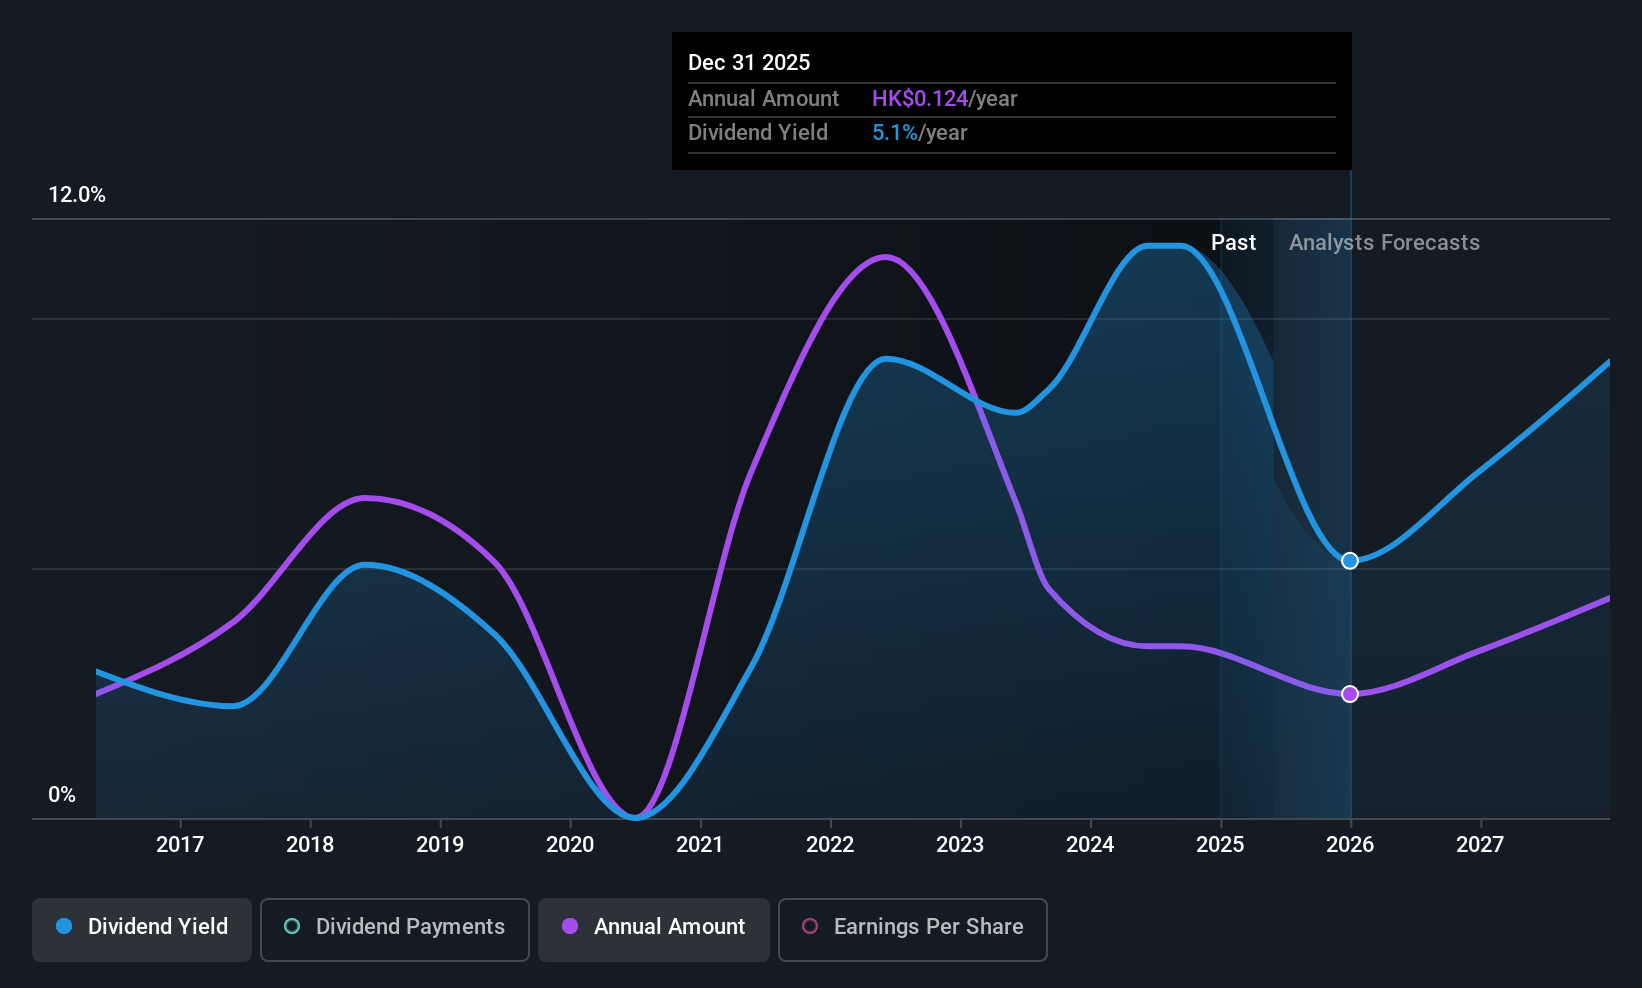Screen dimensions: 1642x988
Task: Click the blue Dividend Yield legend dot
Action: coord(64,926)
